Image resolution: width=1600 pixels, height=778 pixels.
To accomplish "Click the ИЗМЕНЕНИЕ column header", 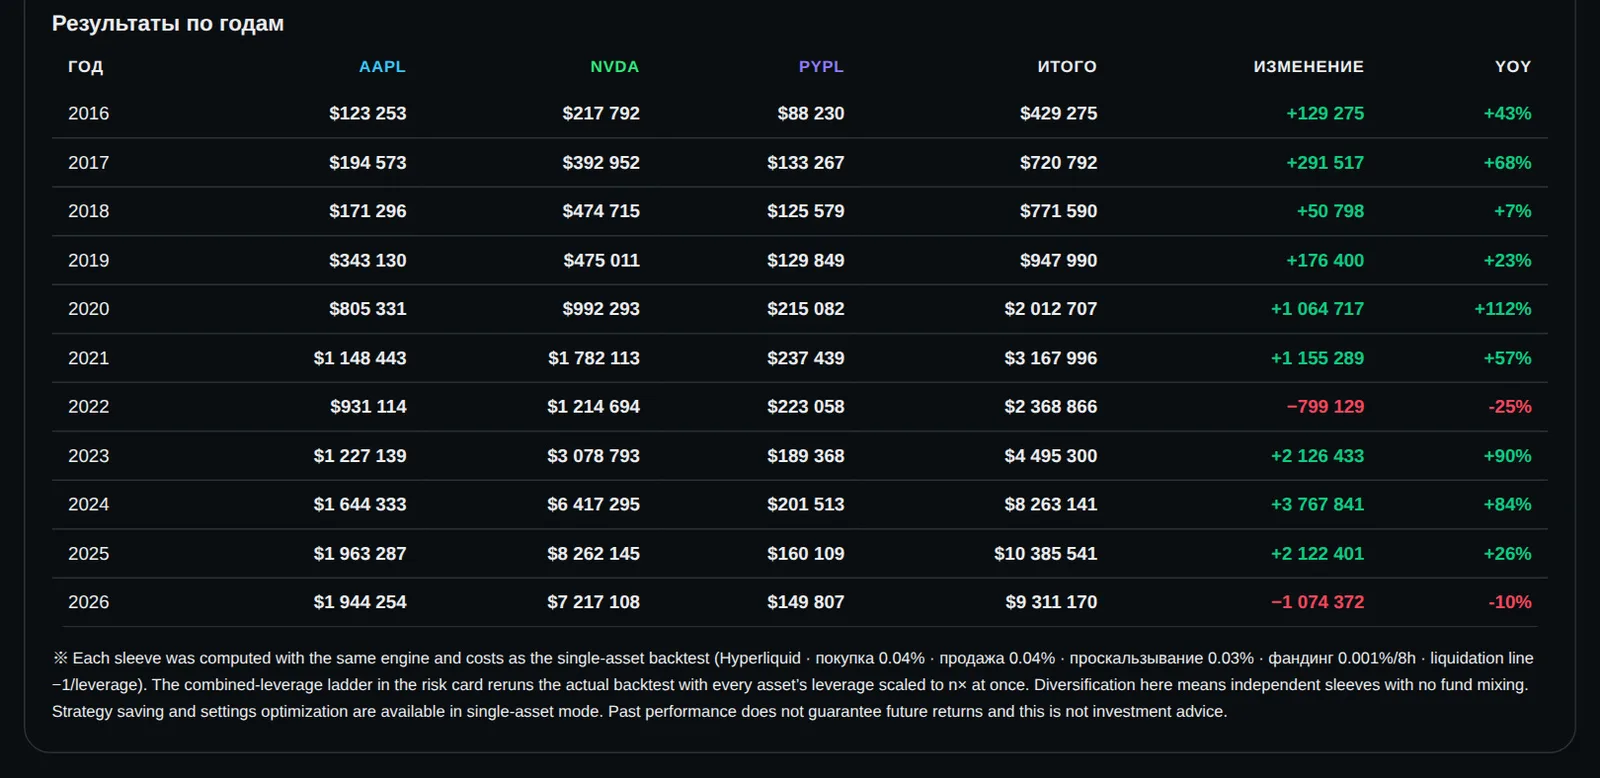I will click(1308, 66).
